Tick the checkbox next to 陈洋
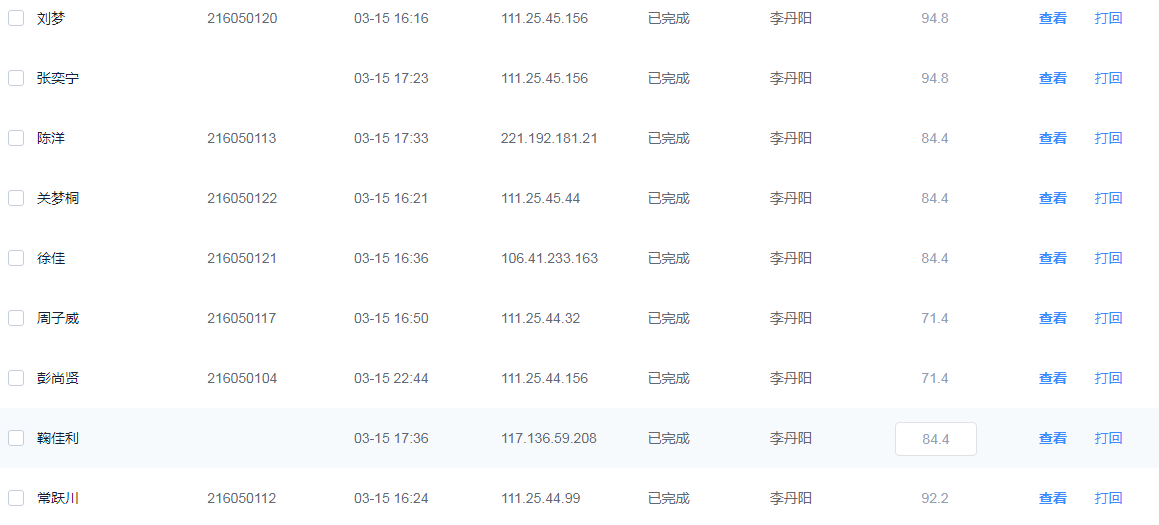 click(x=16, y=138)
